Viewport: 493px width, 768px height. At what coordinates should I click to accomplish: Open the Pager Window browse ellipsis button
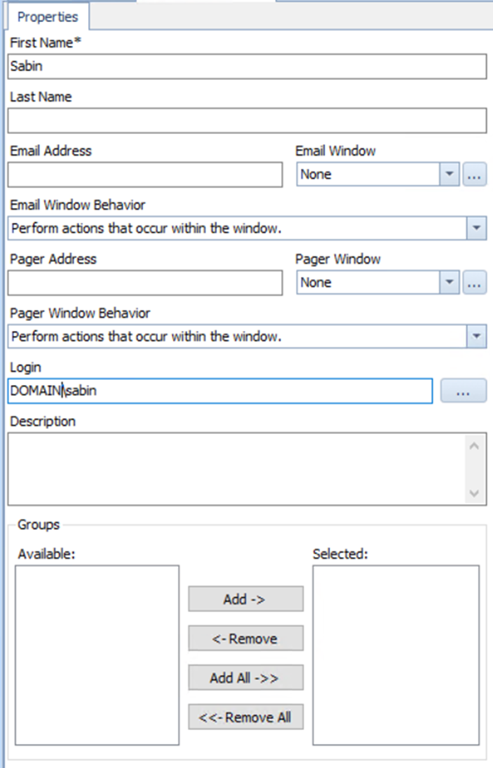(474, 283)
